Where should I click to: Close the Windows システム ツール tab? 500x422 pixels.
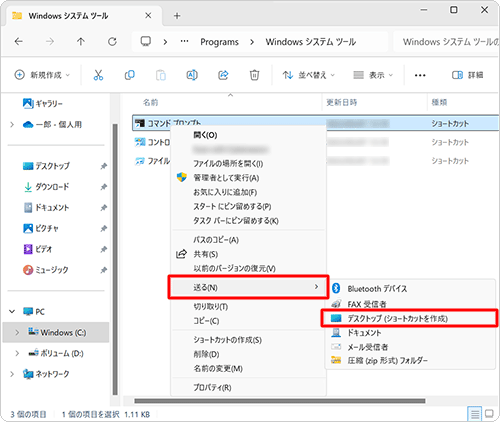(148, 16)
